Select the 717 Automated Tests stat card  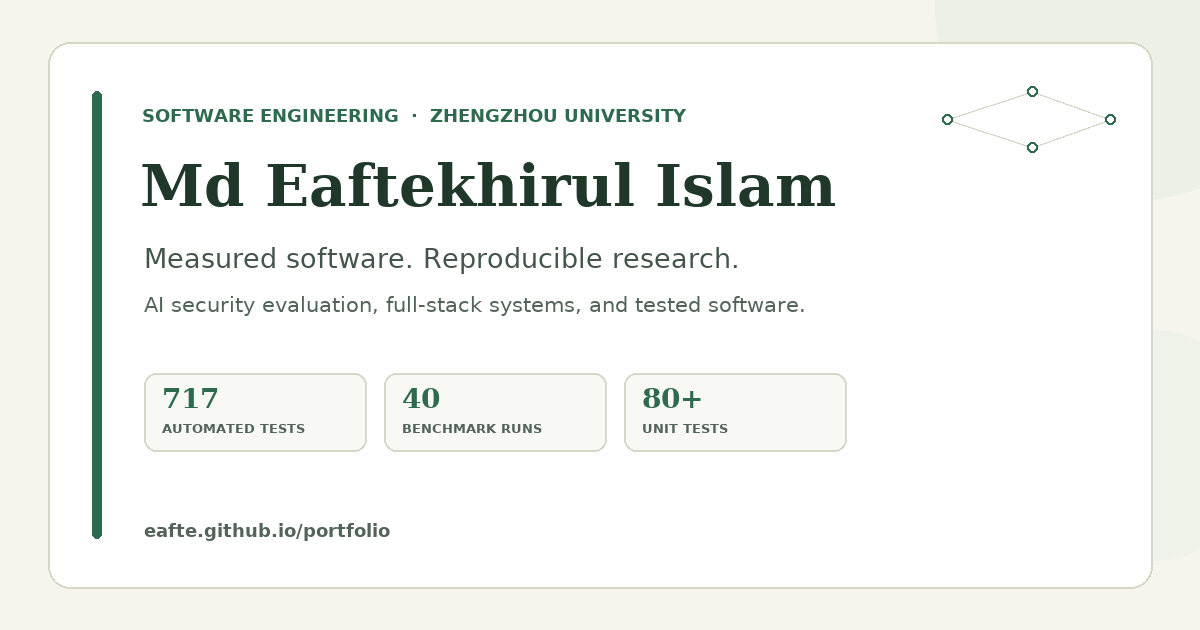(255, 412)
